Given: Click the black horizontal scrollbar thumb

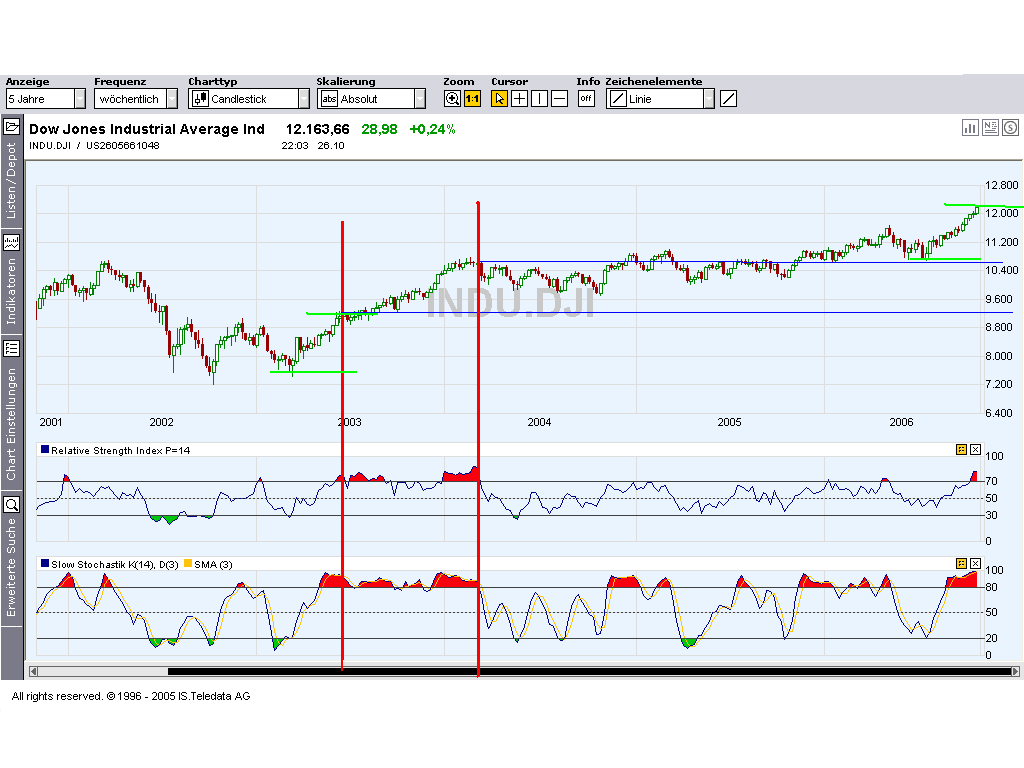Looking at the screenshot, I should click(589, 671).
